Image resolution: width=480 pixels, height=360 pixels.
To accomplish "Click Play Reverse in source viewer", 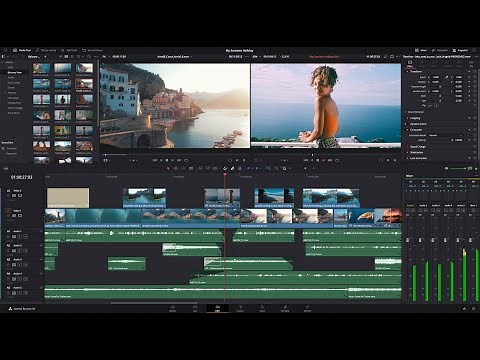I will [161, 160].
